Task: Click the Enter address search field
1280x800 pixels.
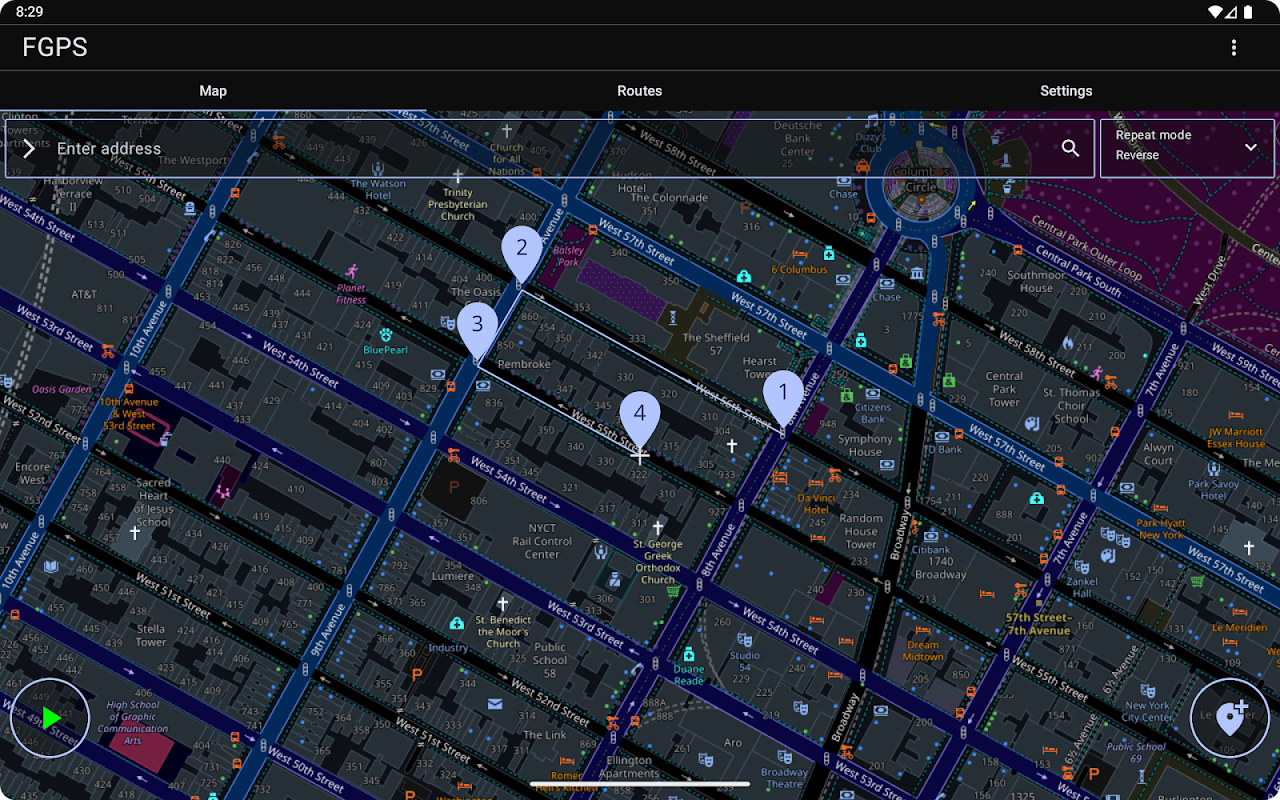Action: [x=550, y=148]
